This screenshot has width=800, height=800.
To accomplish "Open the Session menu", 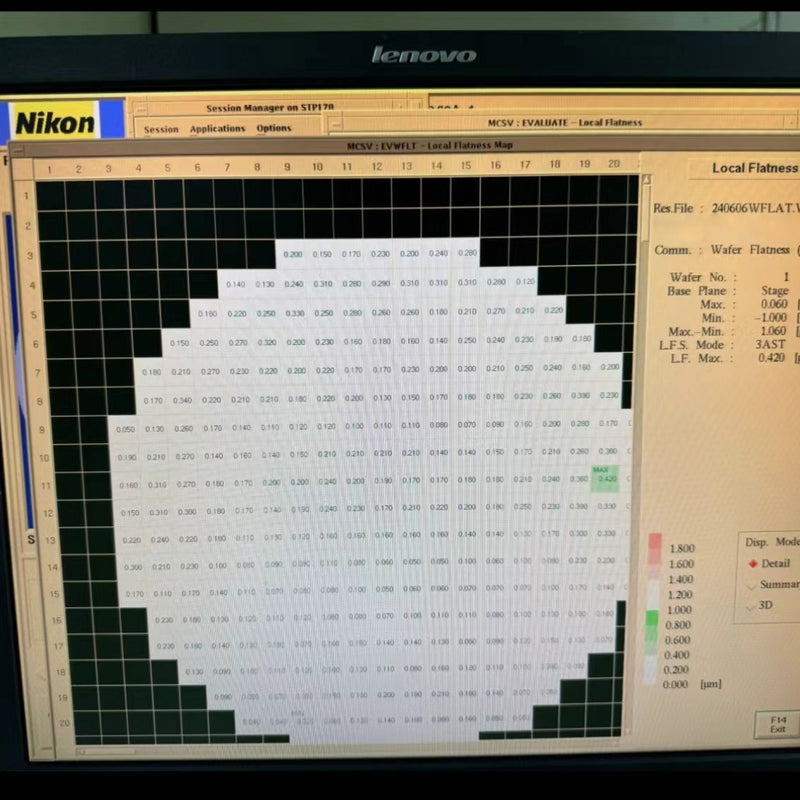I will [161, 129].
